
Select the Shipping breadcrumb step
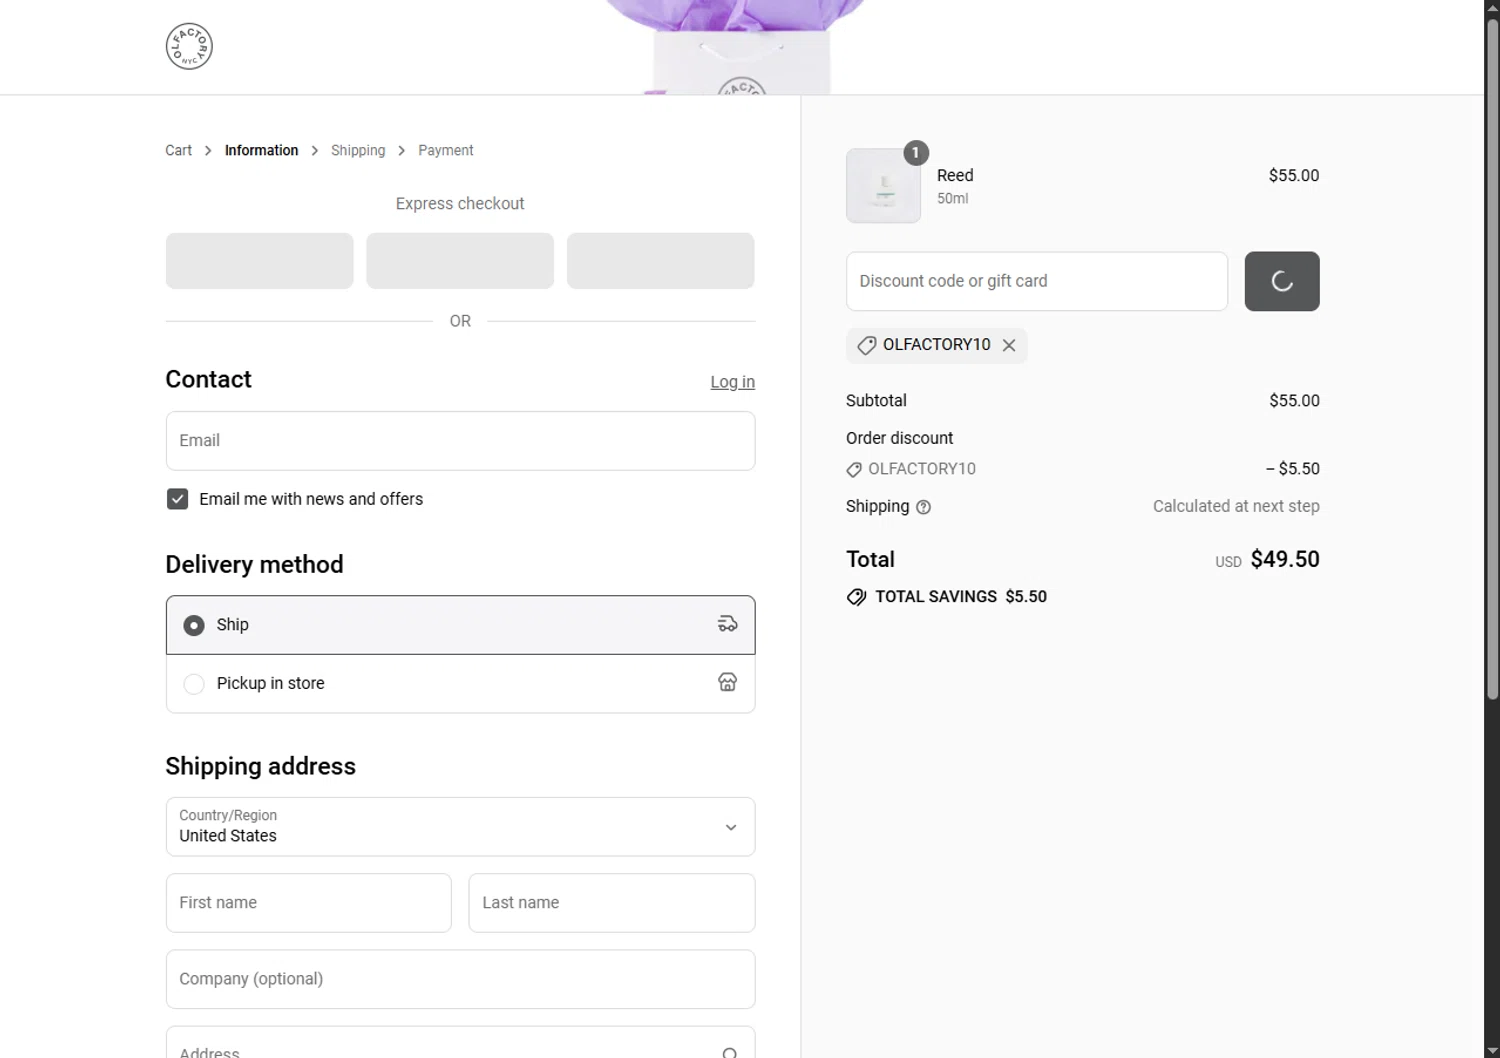click(x=358, y=150)
